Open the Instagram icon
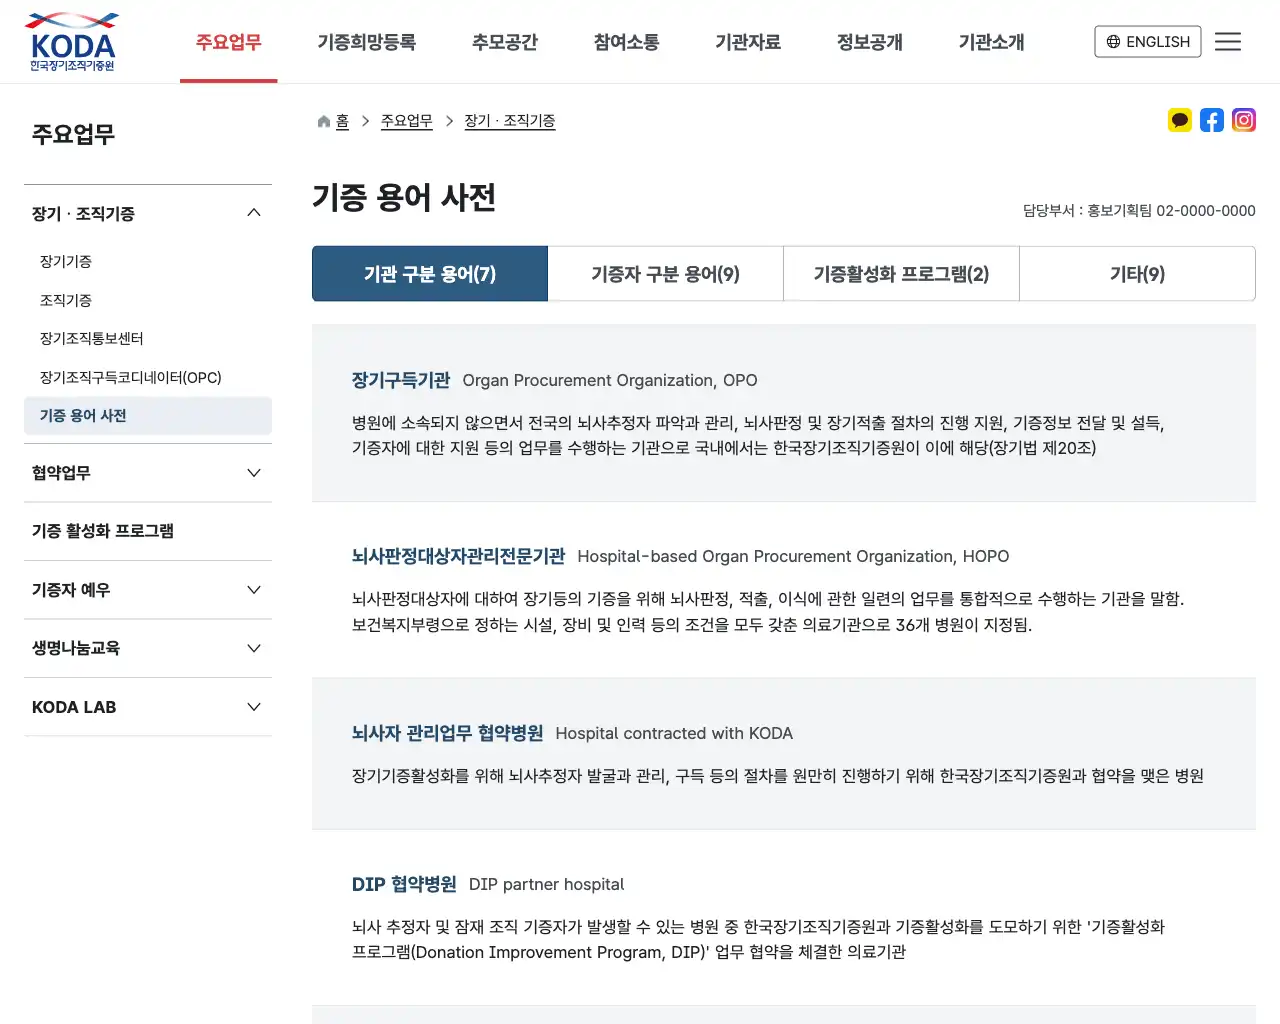The height and width of the screenshot is (1024, 1280). [1244, 120]
